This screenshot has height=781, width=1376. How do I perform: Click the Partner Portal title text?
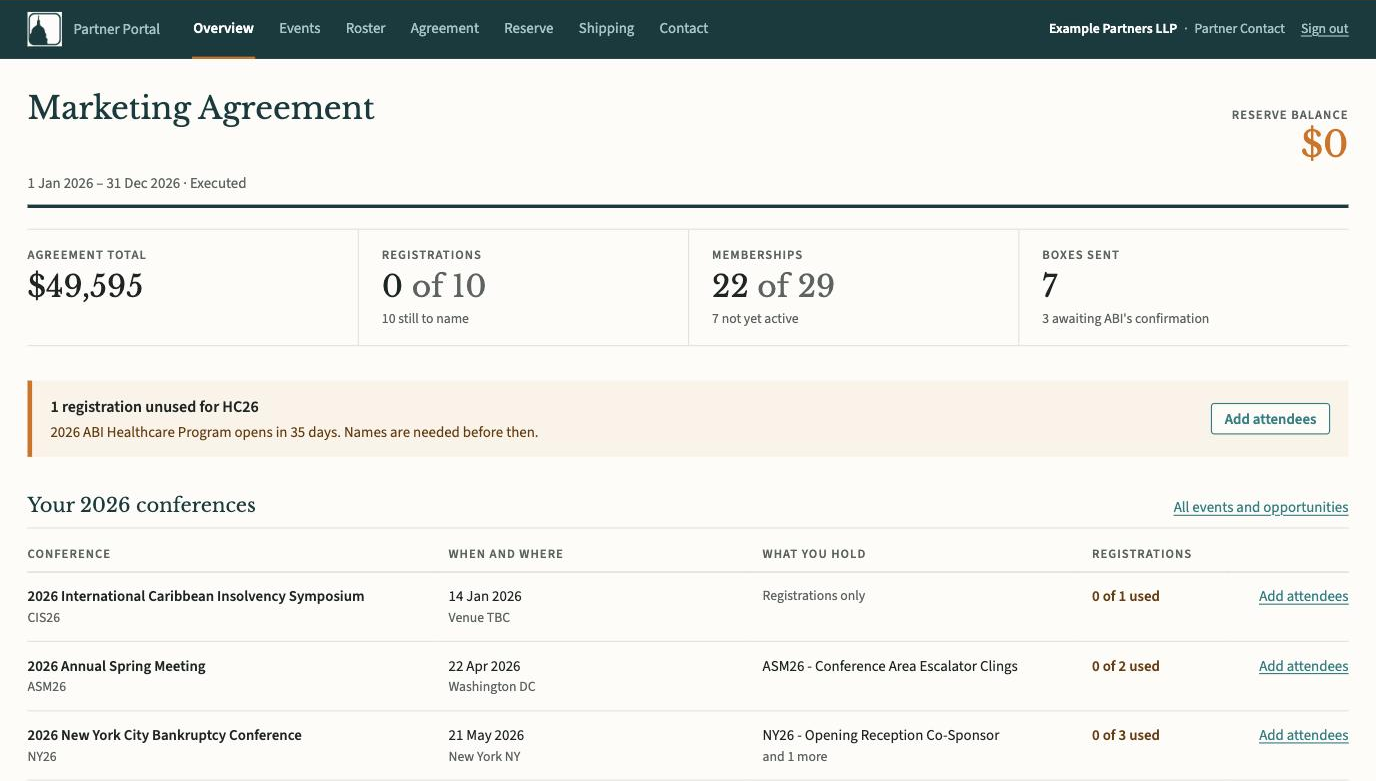coord(117,29)
